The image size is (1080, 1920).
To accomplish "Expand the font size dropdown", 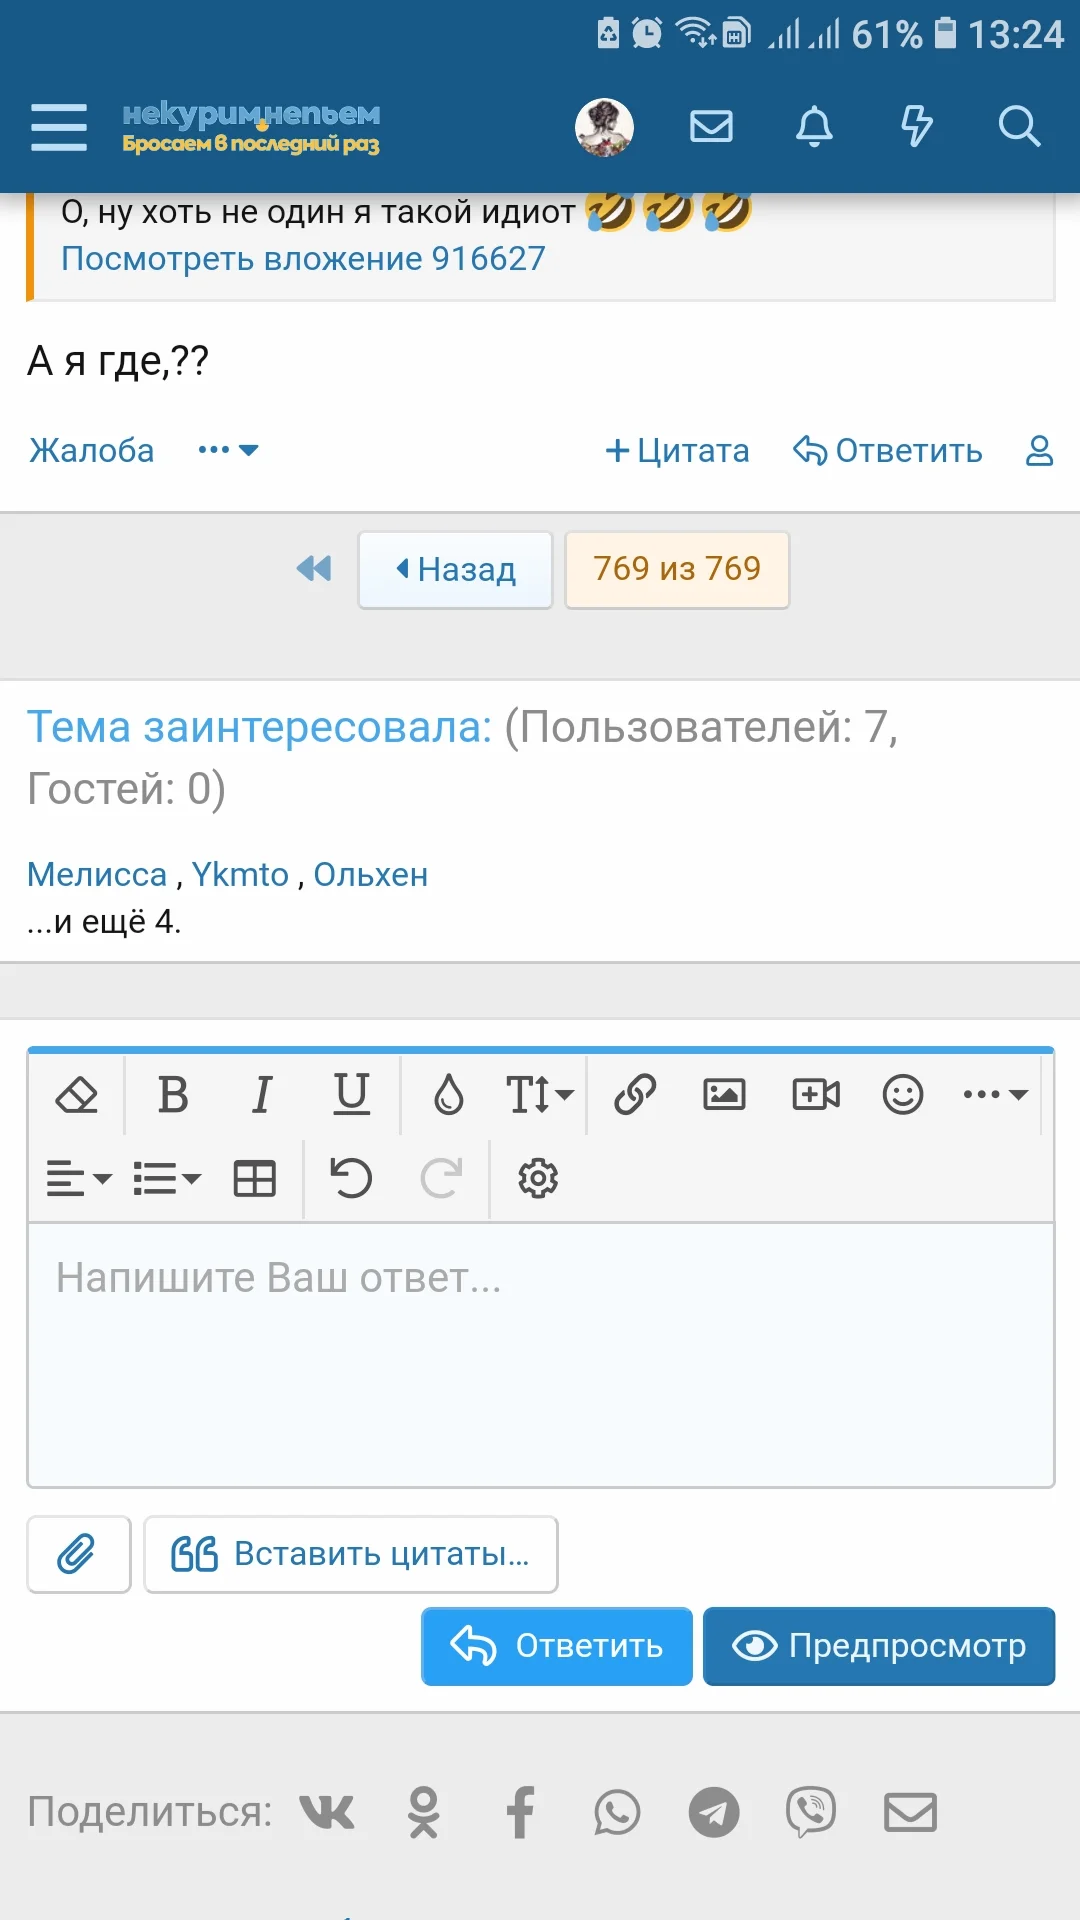I will tap(539, 1094).
